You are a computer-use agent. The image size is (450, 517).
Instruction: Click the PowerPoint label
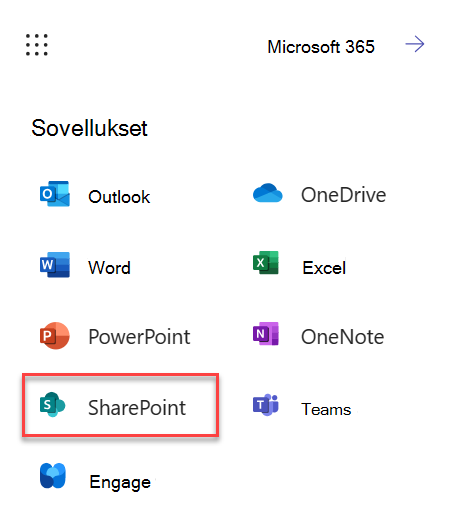pos(139,337)
